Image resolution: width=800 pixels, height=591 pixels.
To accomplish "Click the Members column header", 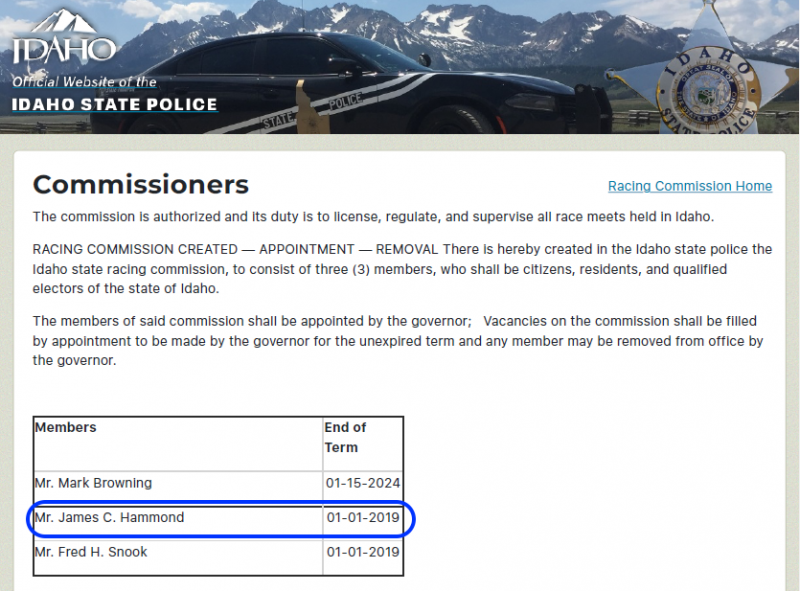I will pyautogui.click(x=66, y=428).
